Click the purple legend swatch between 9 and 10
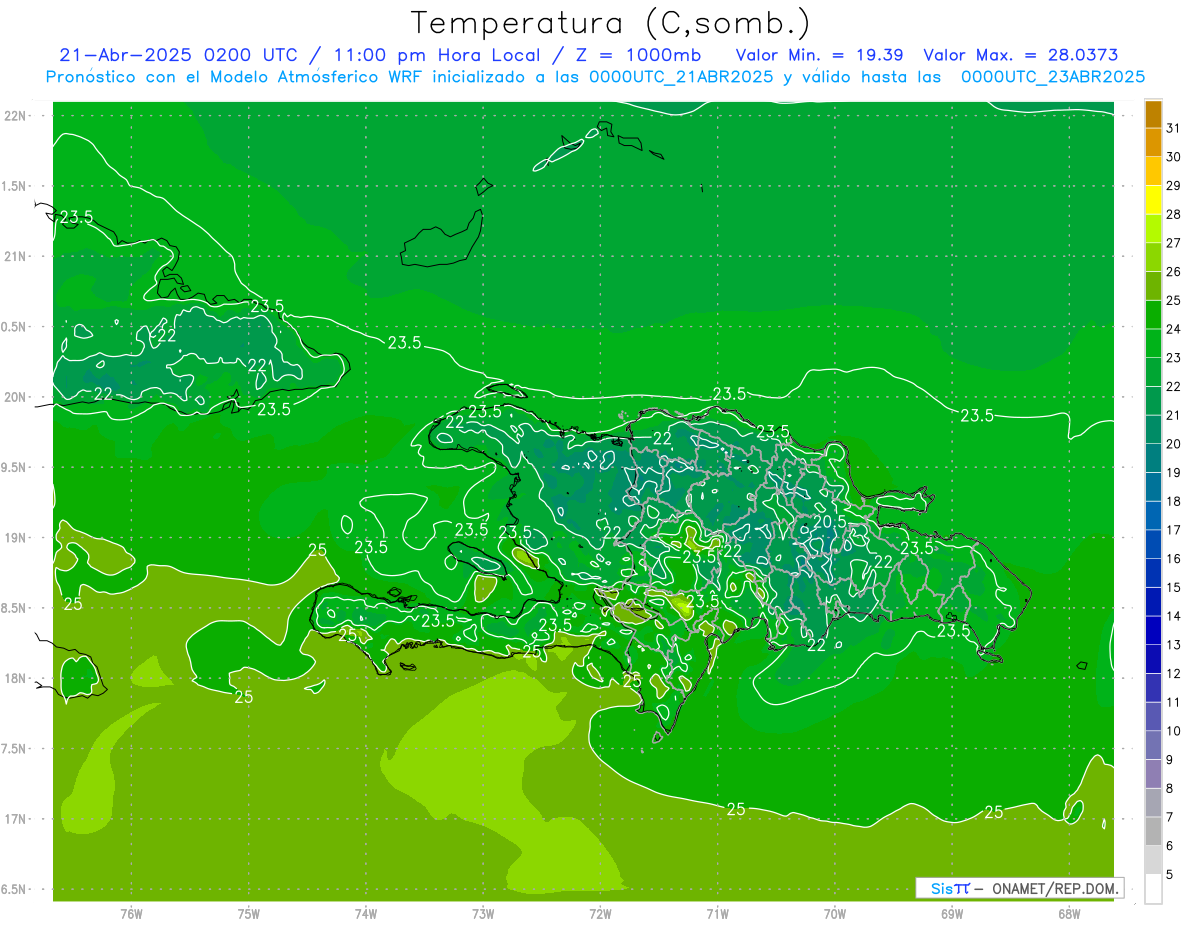1200x927 pixels. [1153, 746]
